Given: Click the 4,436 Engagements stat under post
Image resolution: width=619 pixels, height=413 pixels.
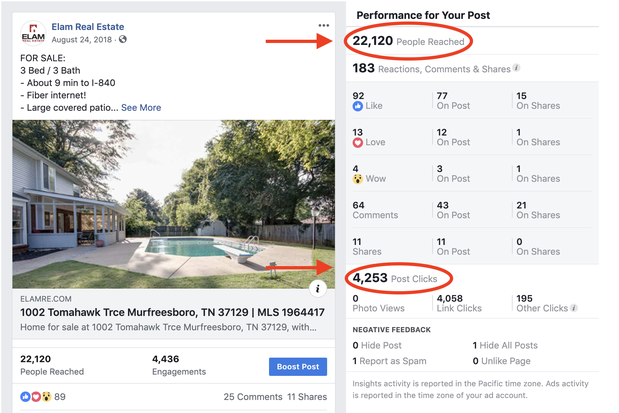Looking at the screenshot, I should pos(182,364).
